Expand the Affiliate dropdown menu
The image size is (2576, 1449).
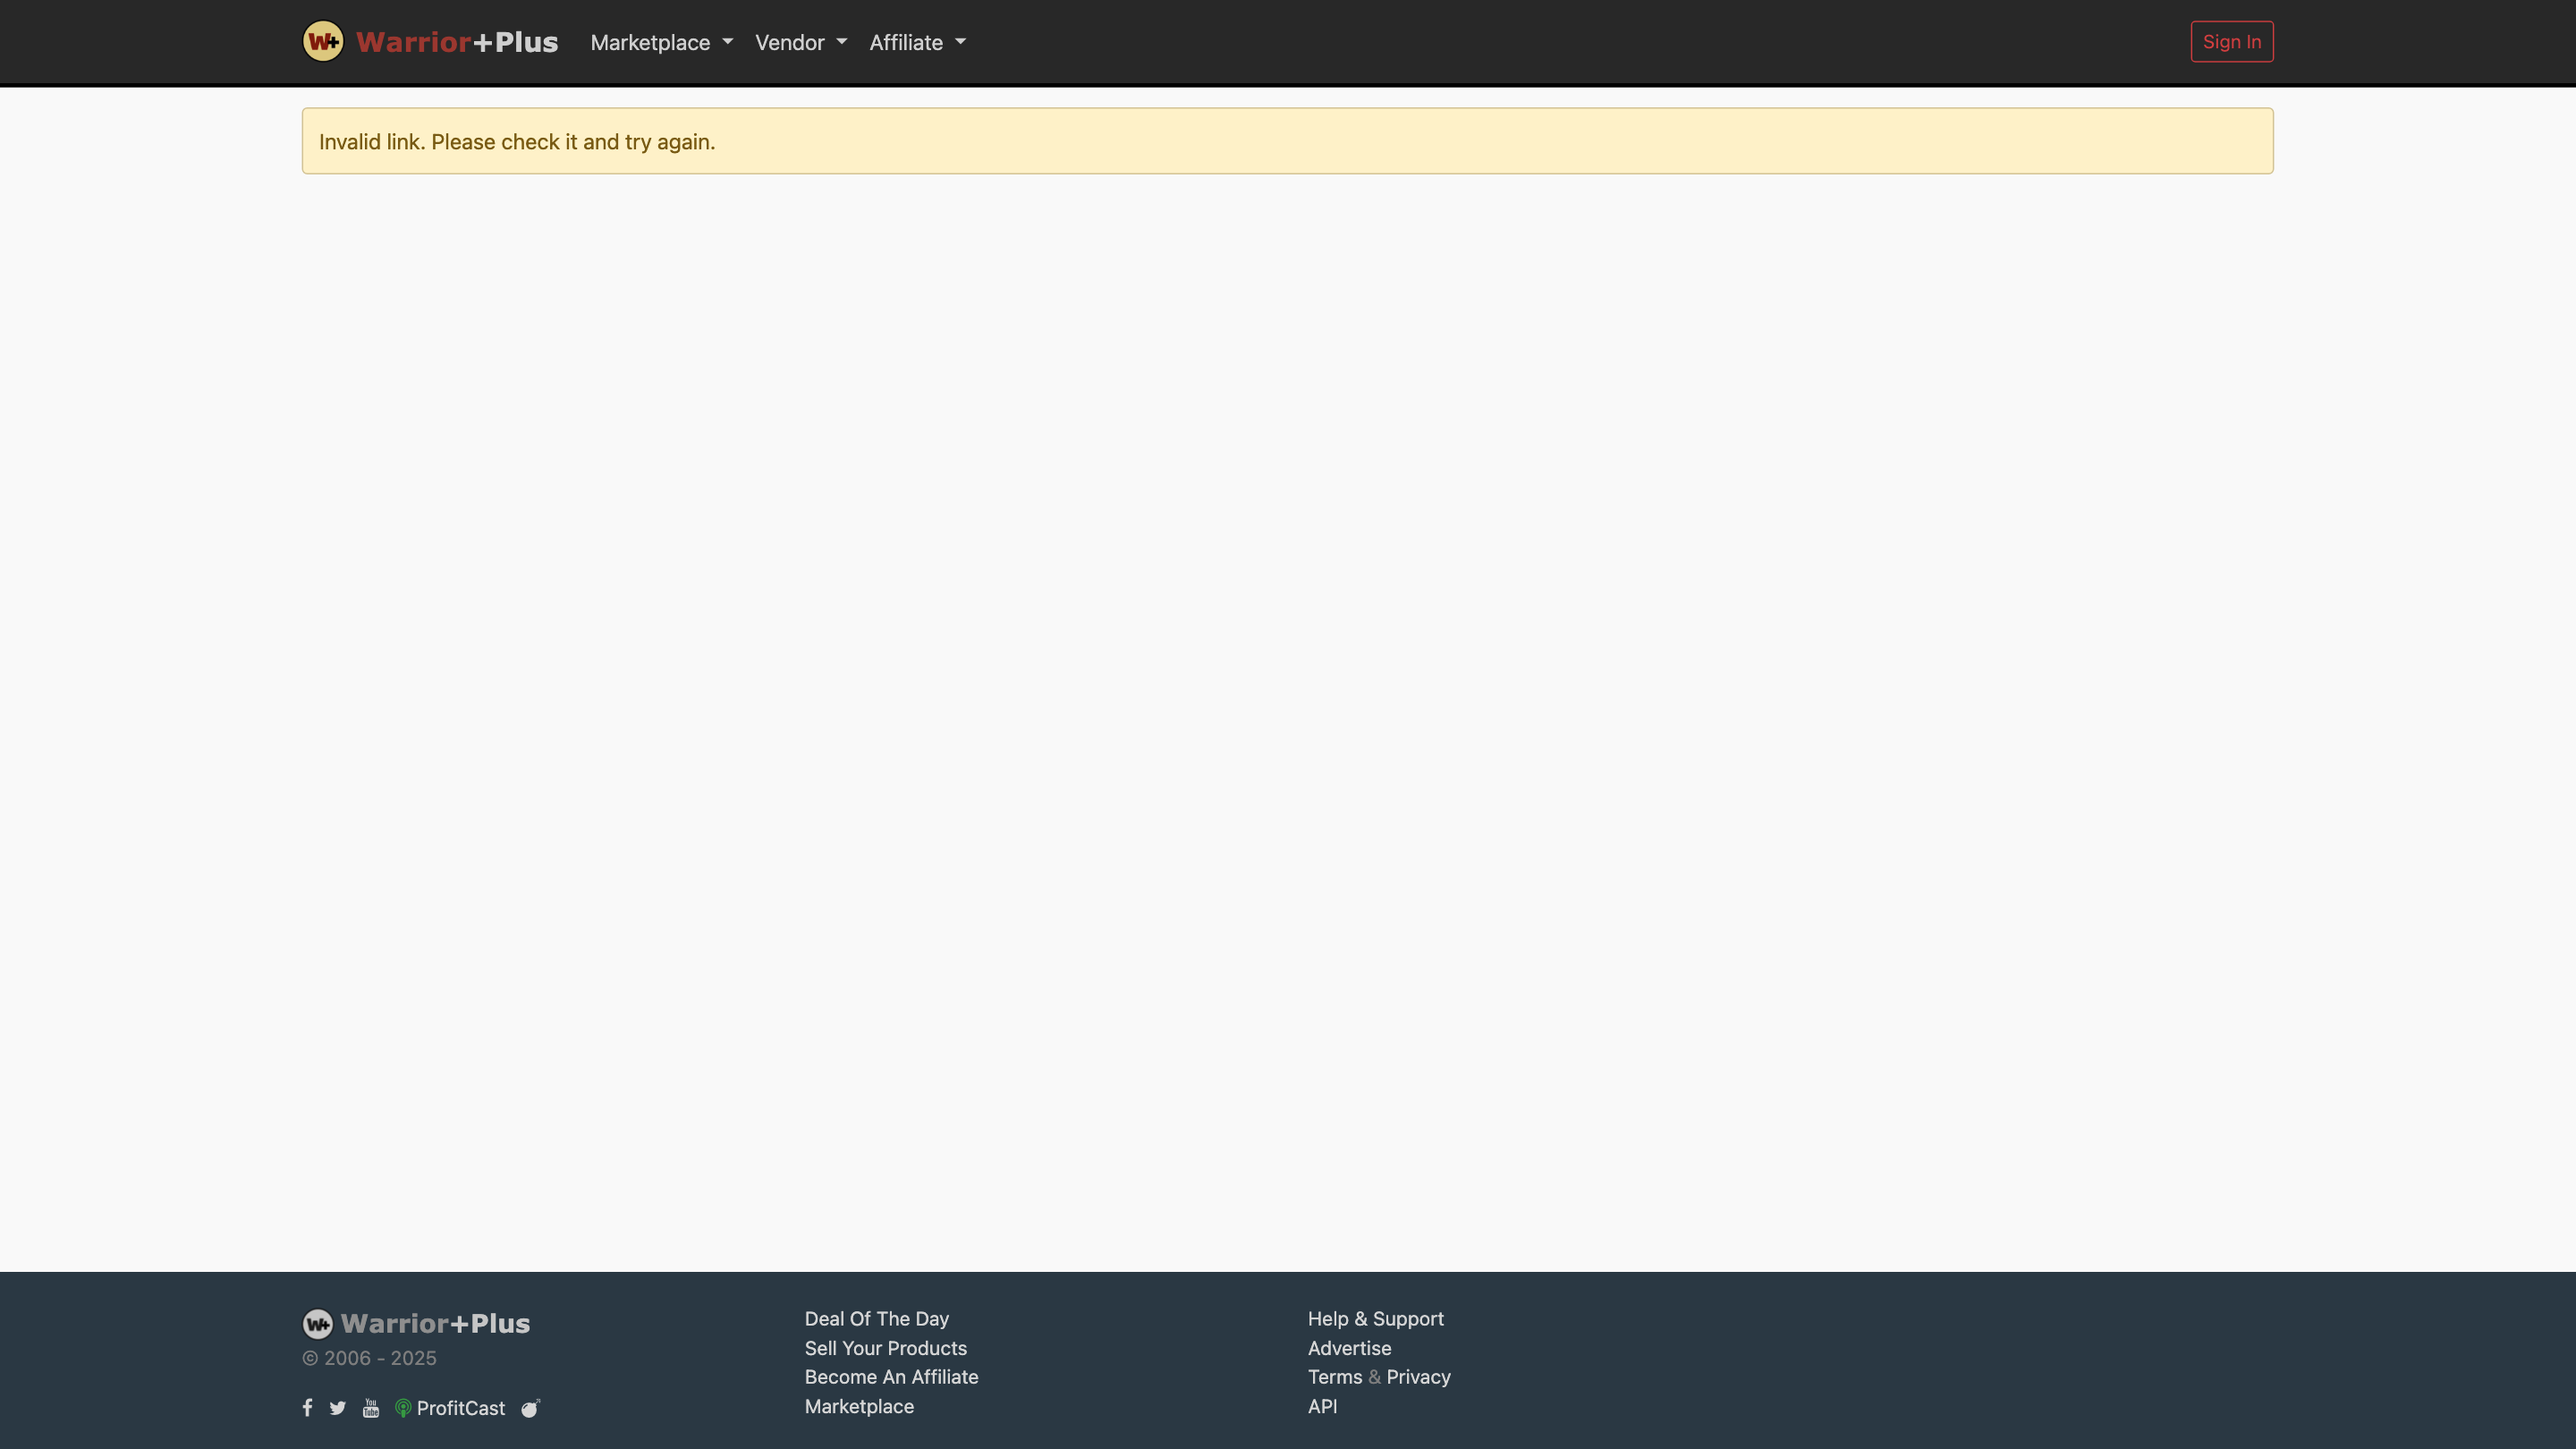[x=916, y=42]
